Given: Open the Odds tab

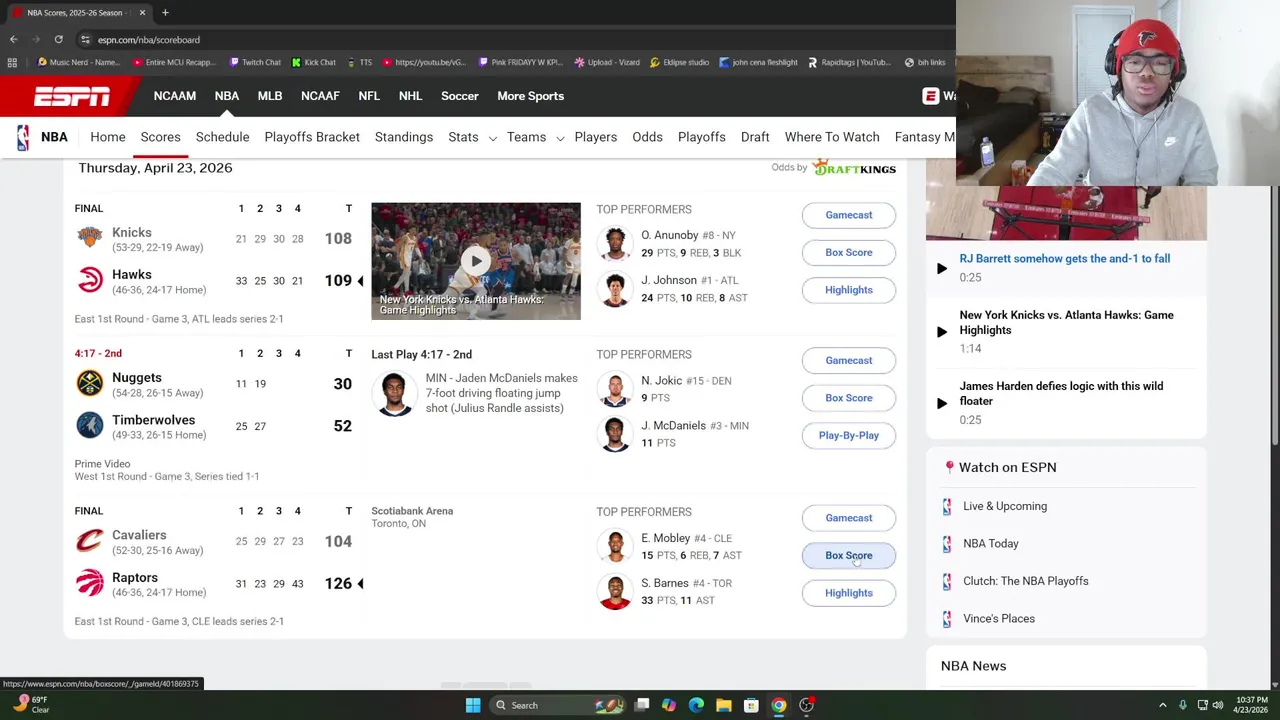Looking at the screenshot, I should [647, 137].
